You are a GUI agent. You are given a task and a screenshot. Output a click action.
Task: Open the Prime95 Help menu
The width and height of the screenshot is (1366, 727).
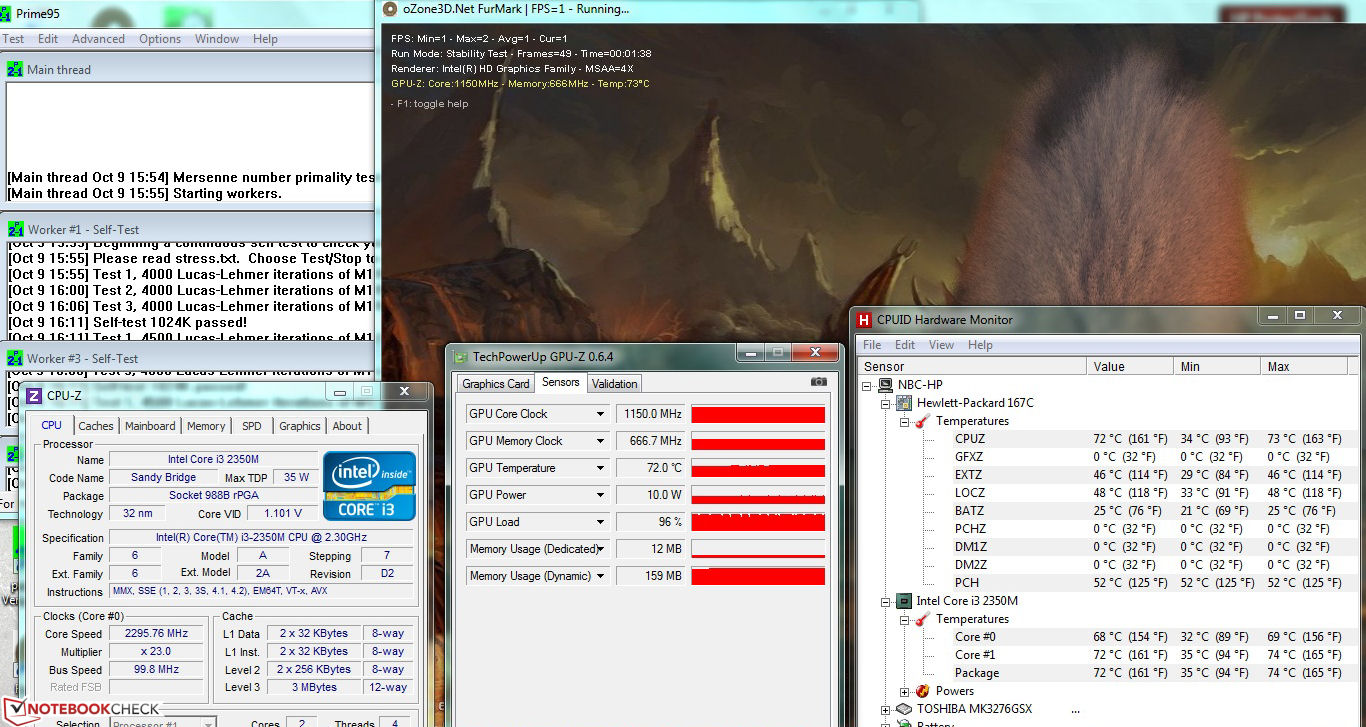(x=265, y=39)
